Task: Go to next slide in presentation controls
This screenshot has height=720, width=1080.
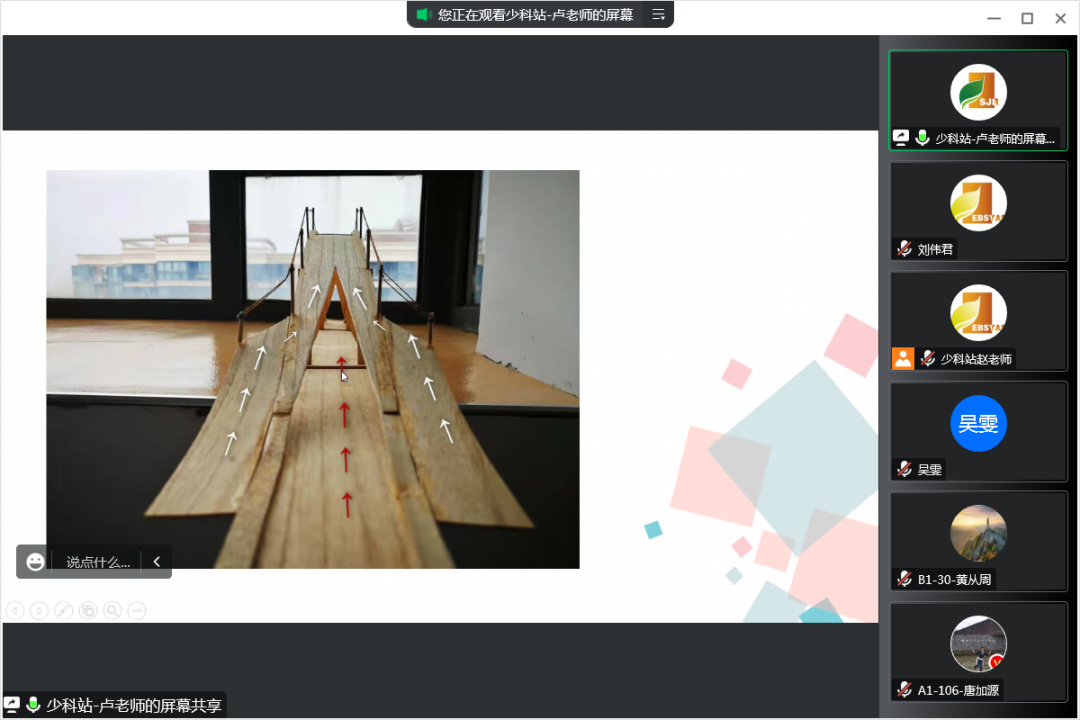Action: tap(39, 610)
